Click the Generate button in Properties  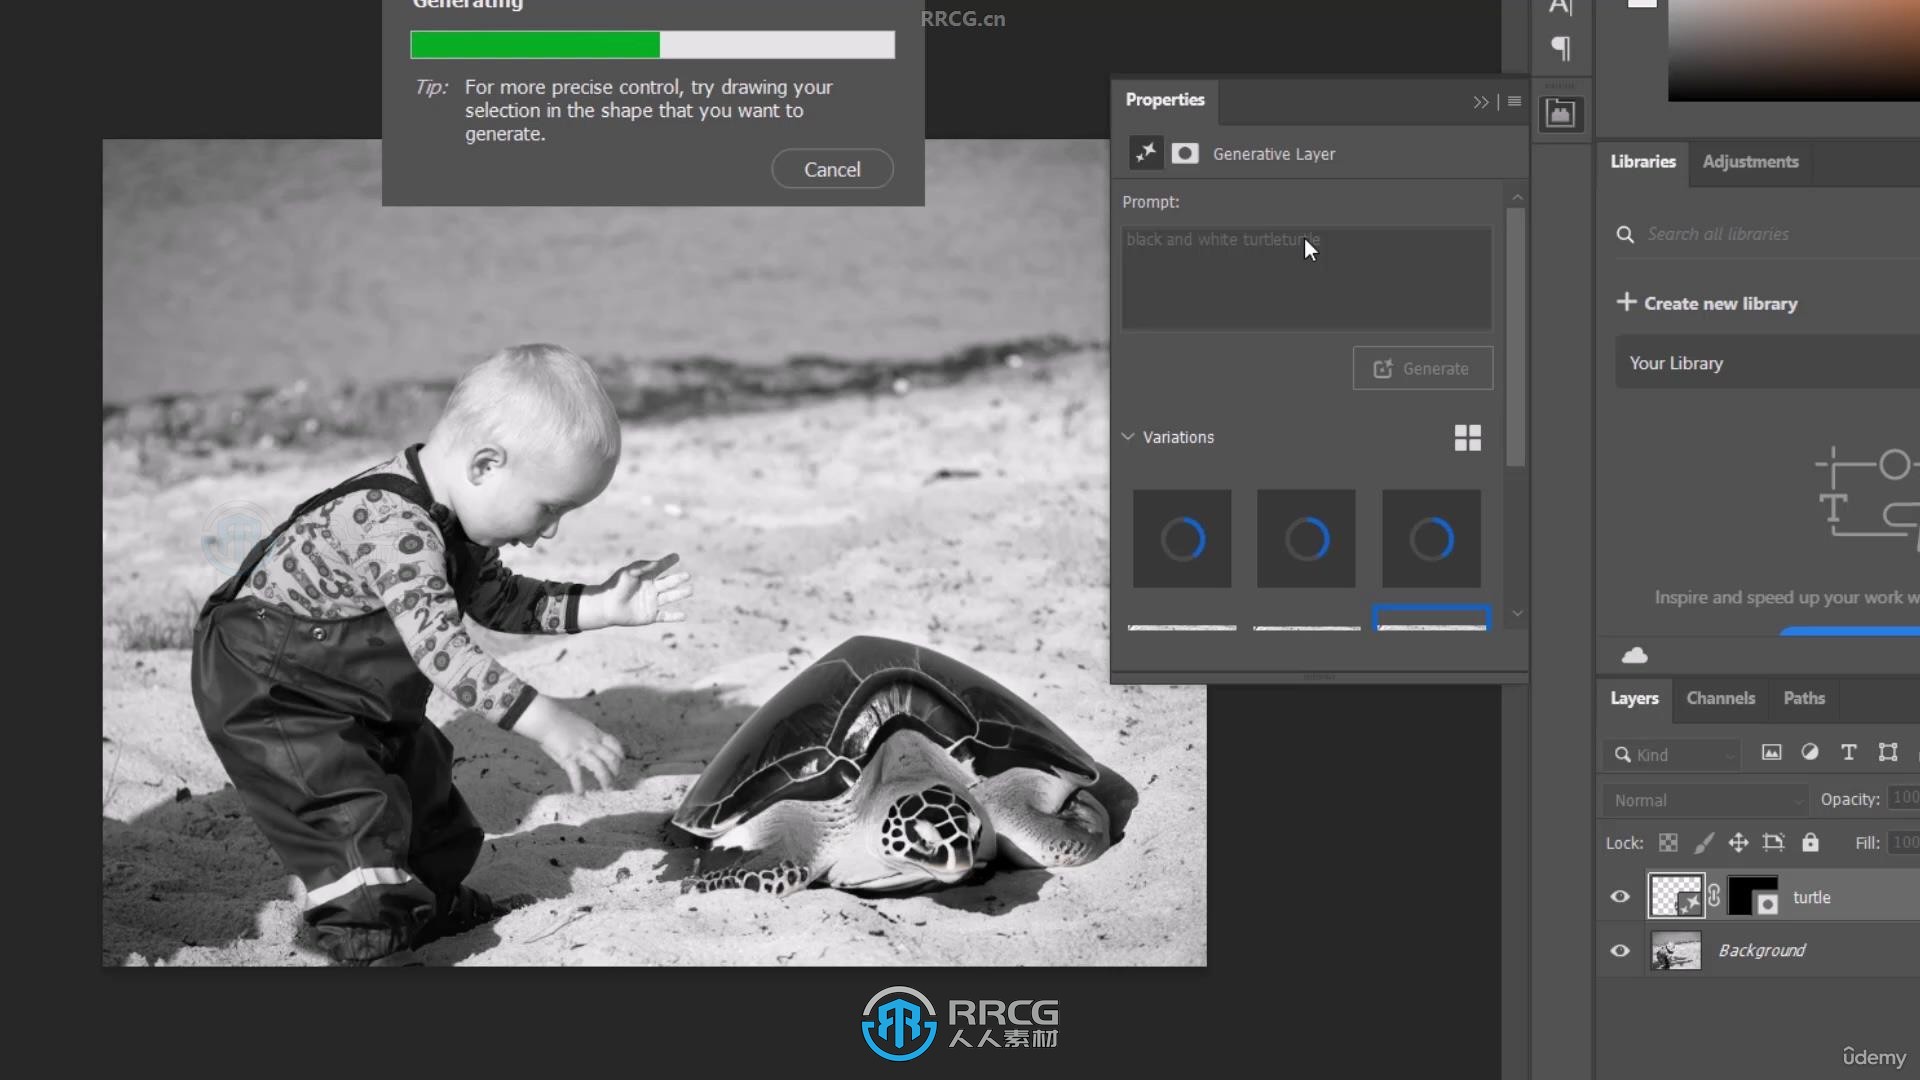click(1423, 368)
